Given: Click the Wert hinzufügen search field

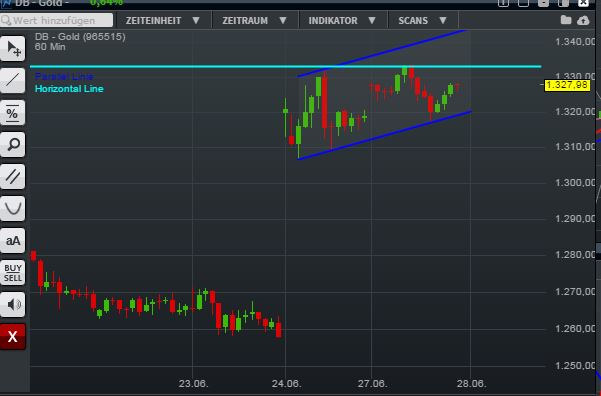Looking at the screenshot, I should (x=57, y=20).
